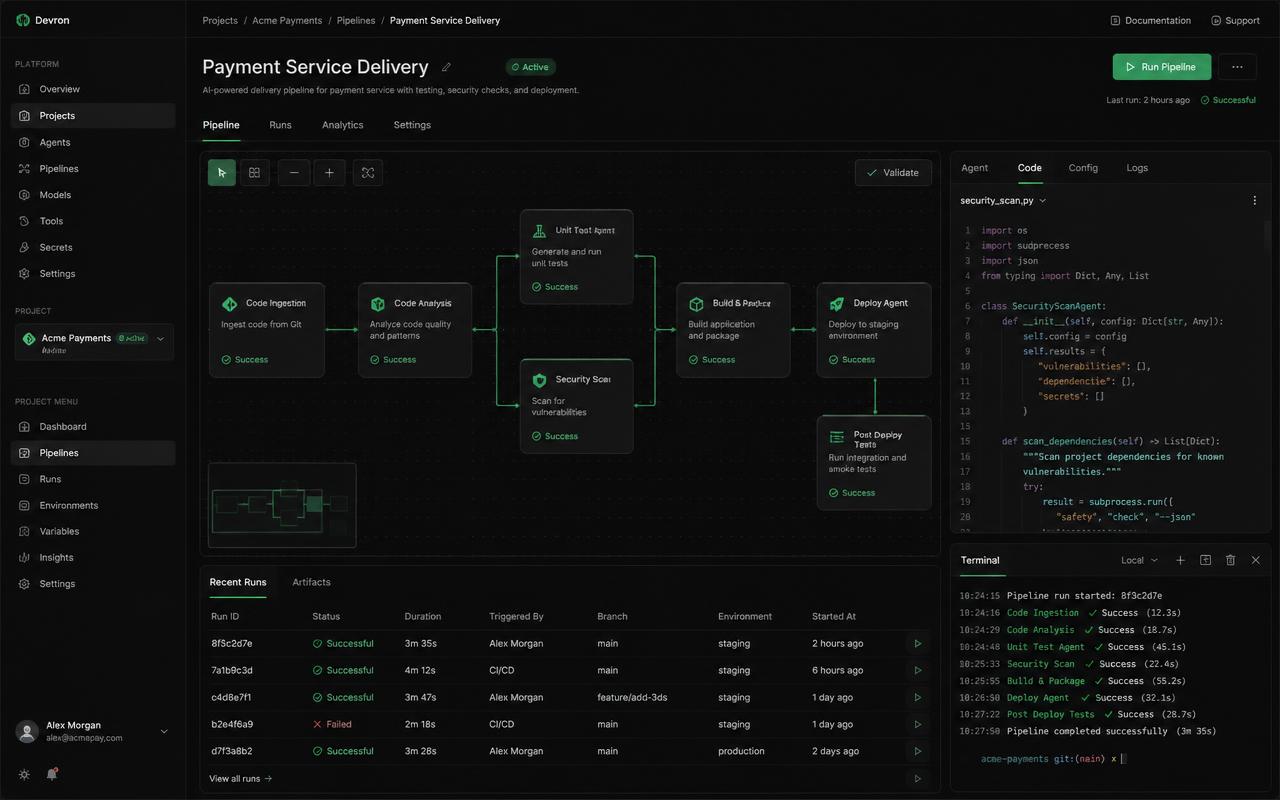Delete the terminal with trash icon
Screen dimensions: 1280x800
pyautogui.click(x=1231, y=560)
